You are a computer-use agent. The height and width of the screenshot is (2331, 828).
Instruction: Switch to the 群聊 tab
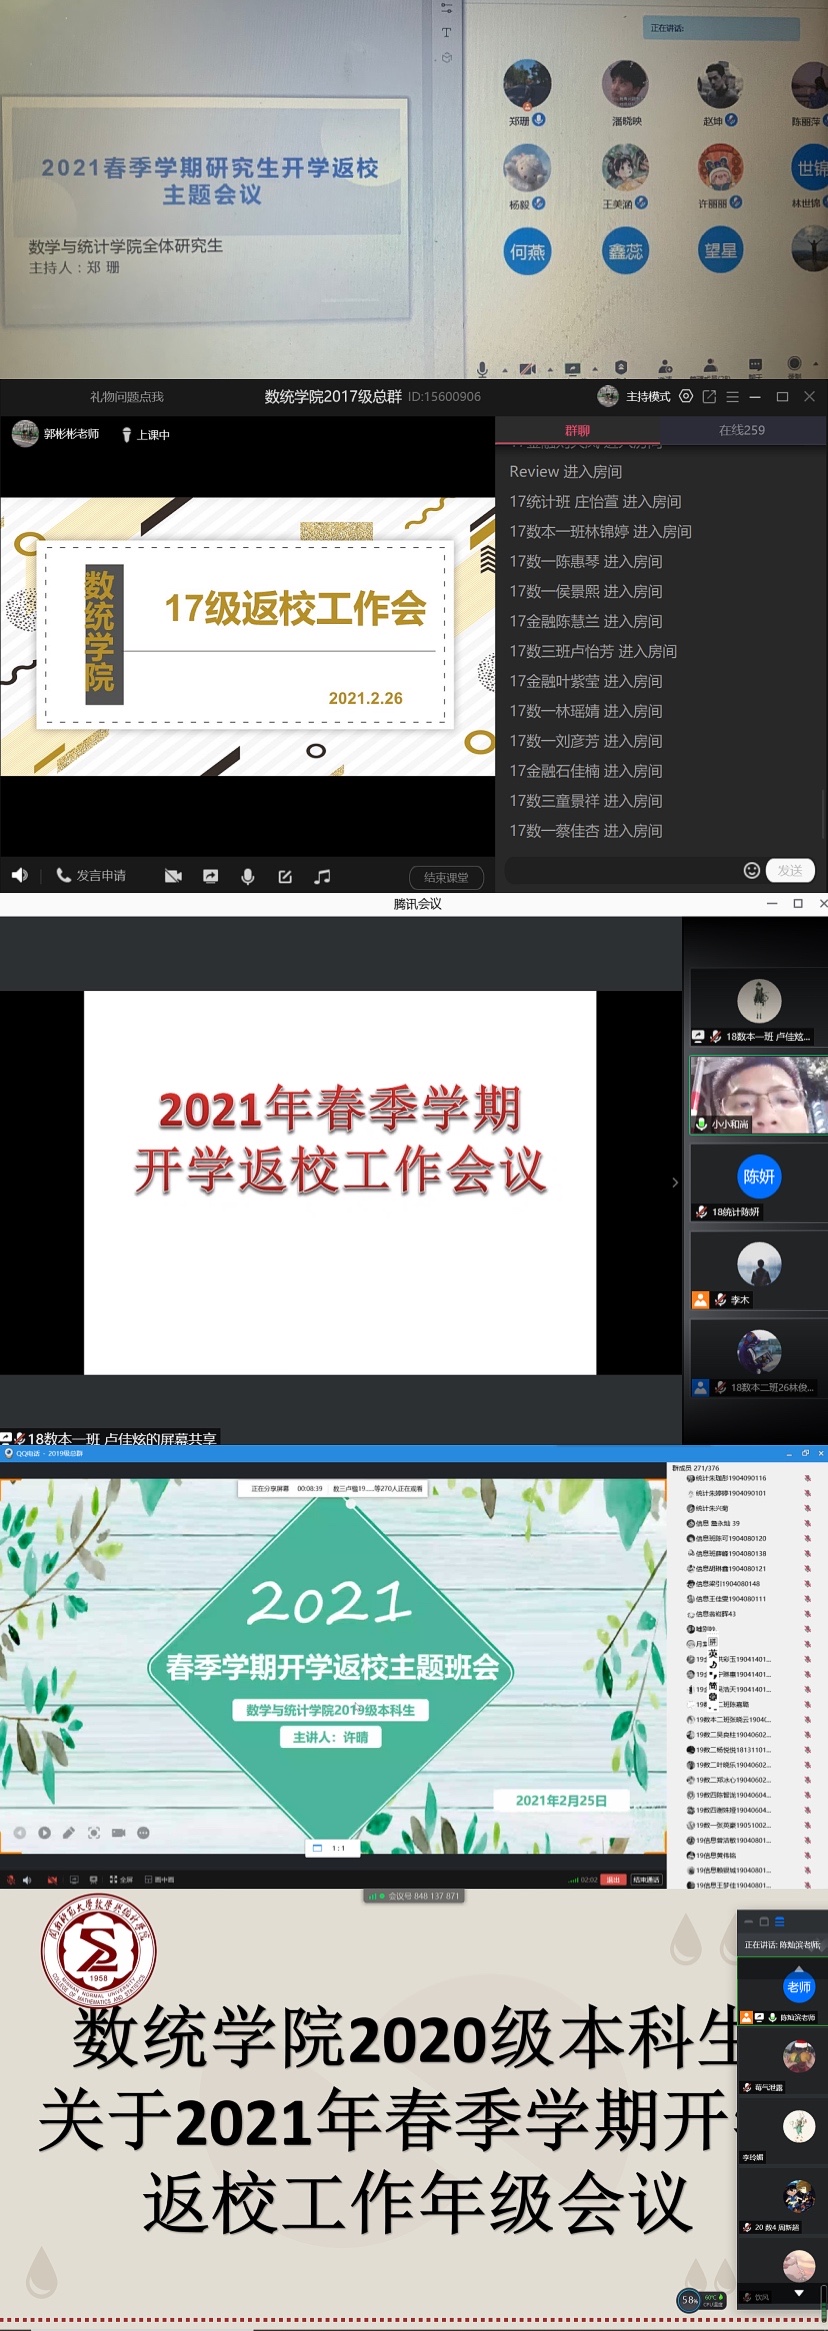coord(577,430)
